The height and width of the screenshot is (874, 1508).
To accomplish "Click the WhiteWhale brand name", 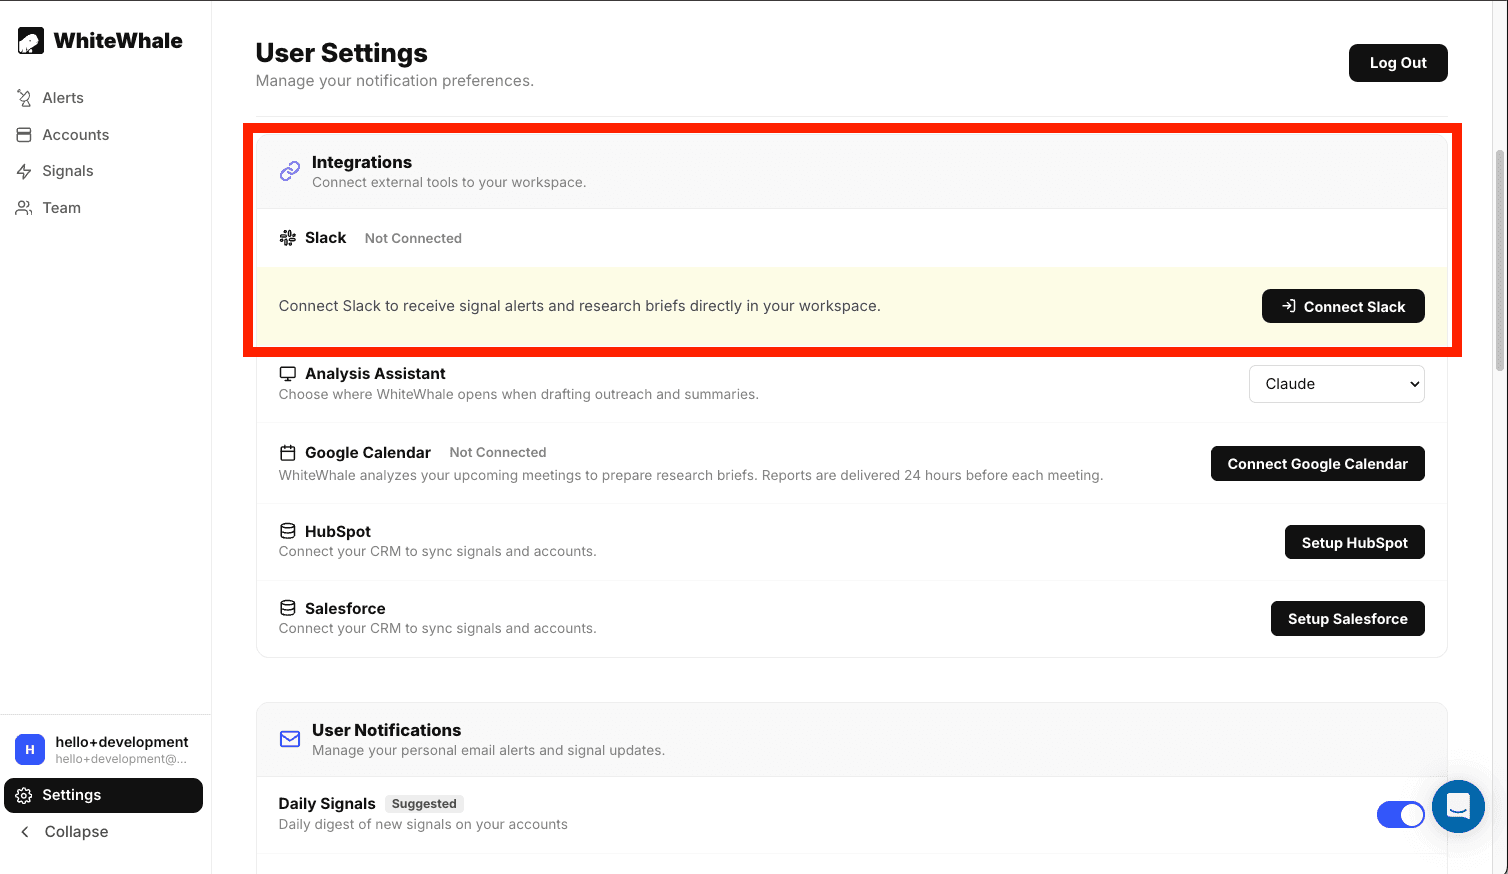I will coord(118,41).
